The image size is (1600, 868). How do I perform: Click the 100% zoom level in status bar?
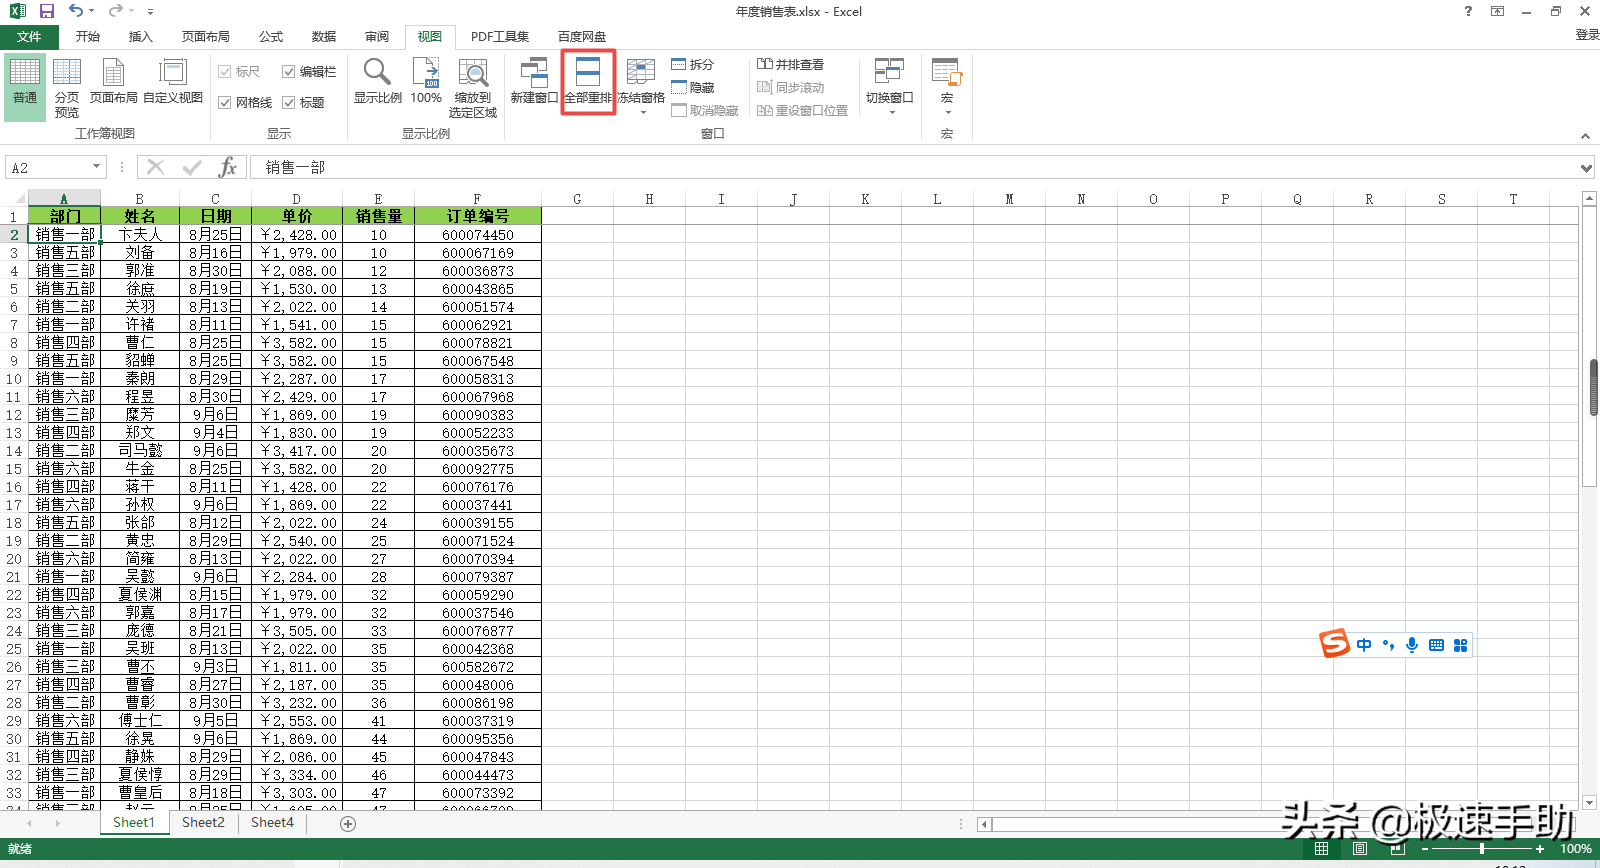tap(1576, 849)
